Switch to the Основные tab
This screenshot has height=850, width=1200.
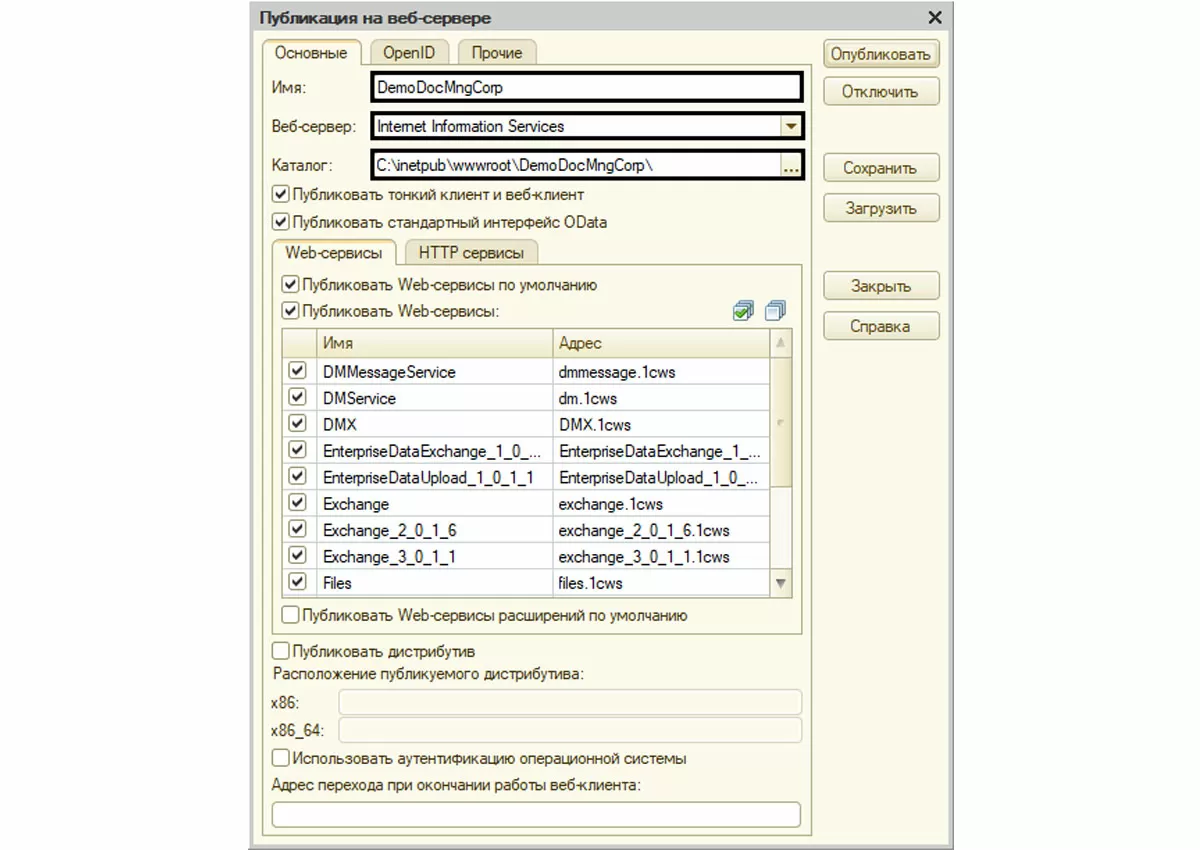[311, 53]
